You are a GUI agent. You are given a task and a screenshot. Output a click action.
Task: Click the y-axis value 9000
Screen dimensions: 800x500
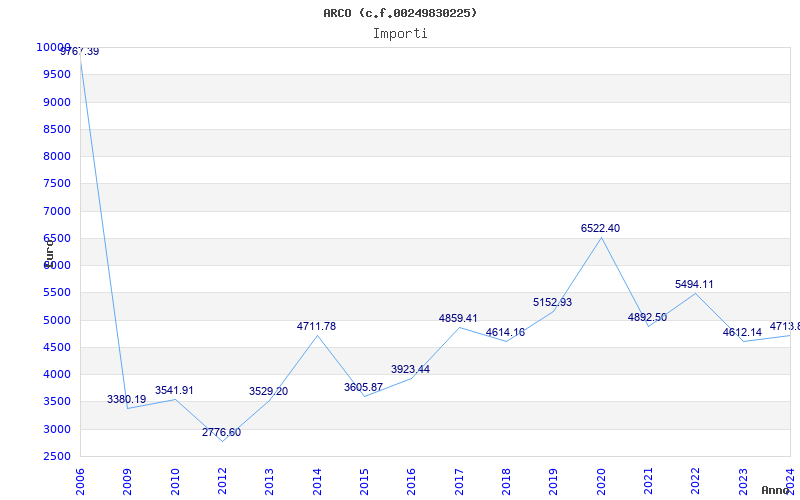57,102
